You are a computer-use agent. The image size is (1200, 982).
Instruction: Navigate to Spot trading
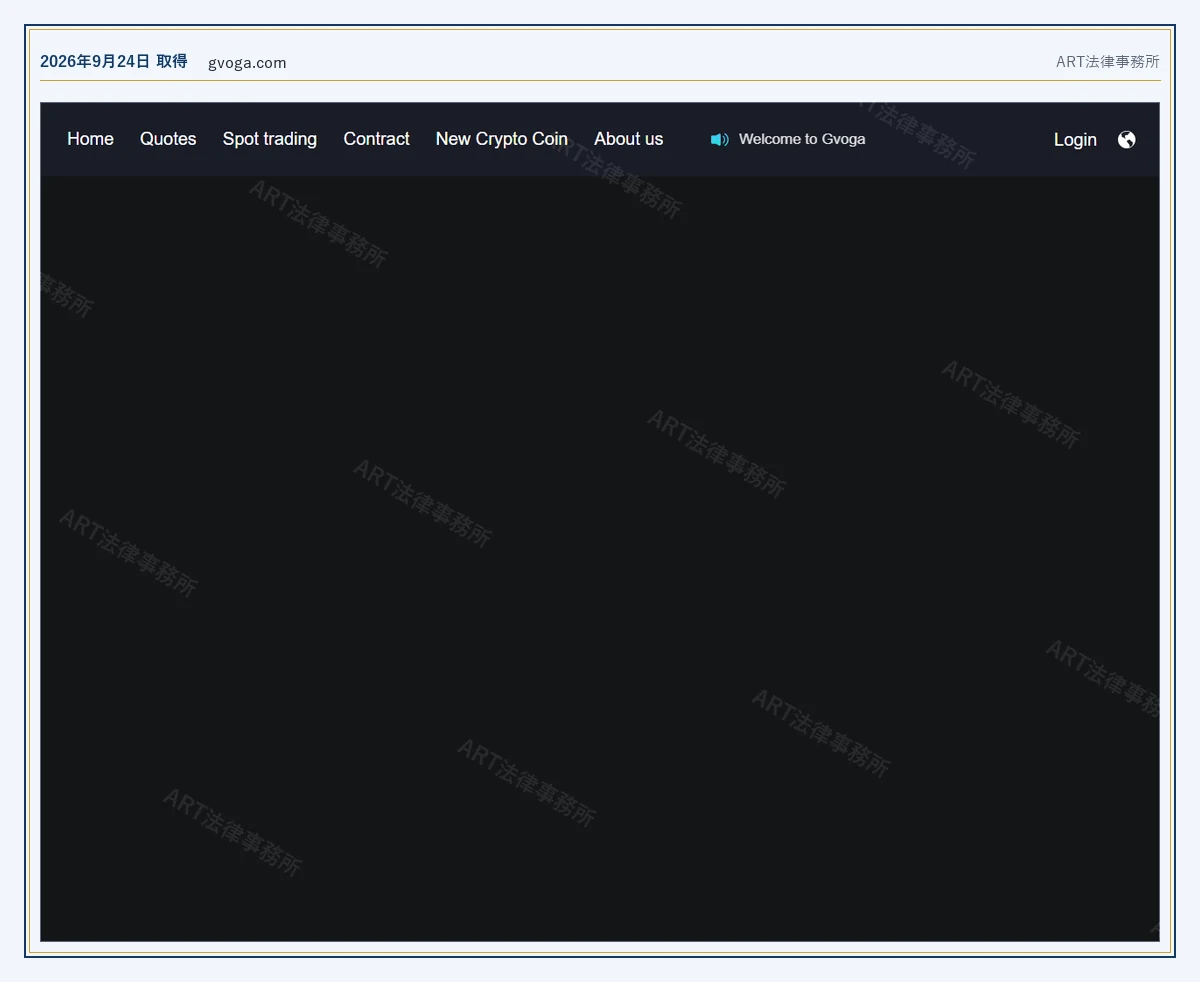coord(270,139)
